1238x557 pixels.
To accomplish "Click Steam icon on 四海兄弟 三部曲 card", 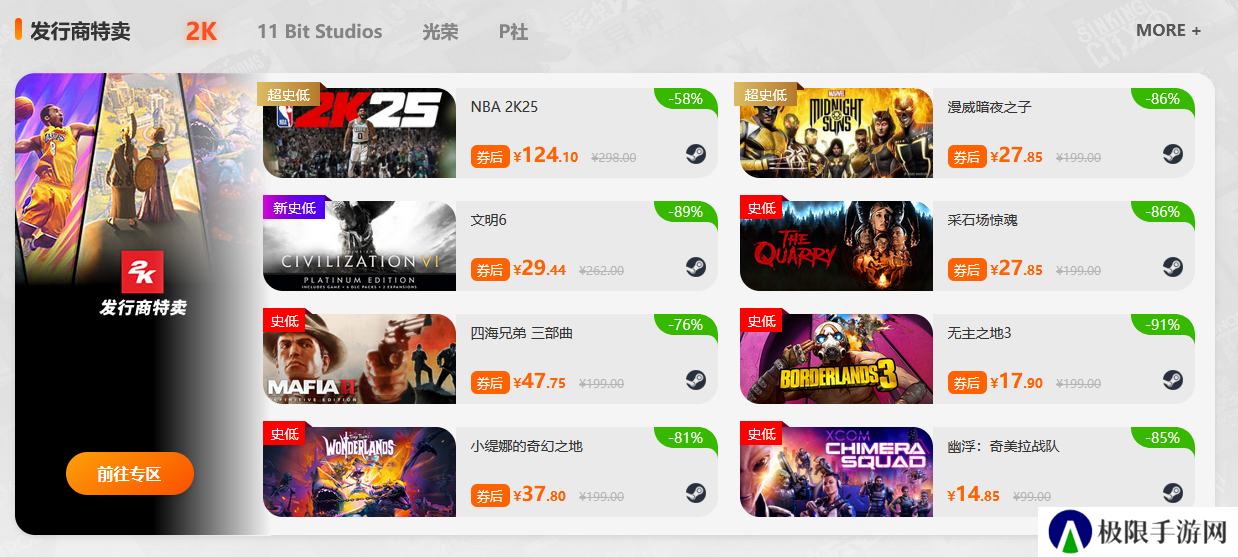I will (696, 380).
